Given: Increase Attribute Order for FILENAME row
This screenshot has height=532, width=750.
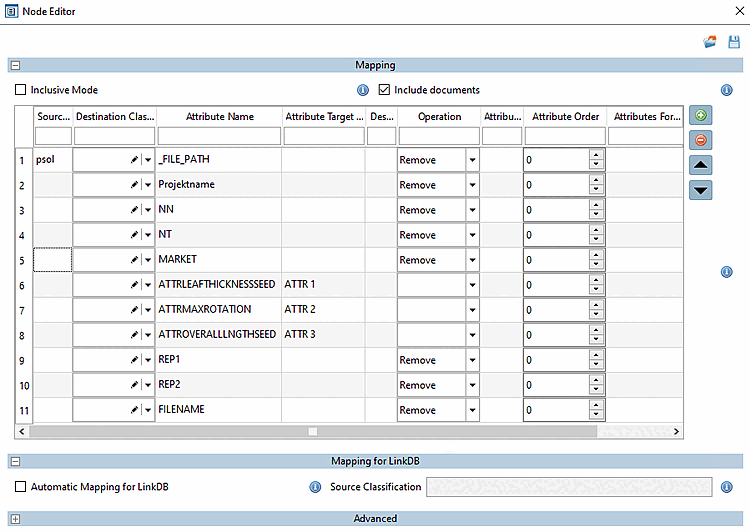Looking at the screenshot, I should coord(596,405).
